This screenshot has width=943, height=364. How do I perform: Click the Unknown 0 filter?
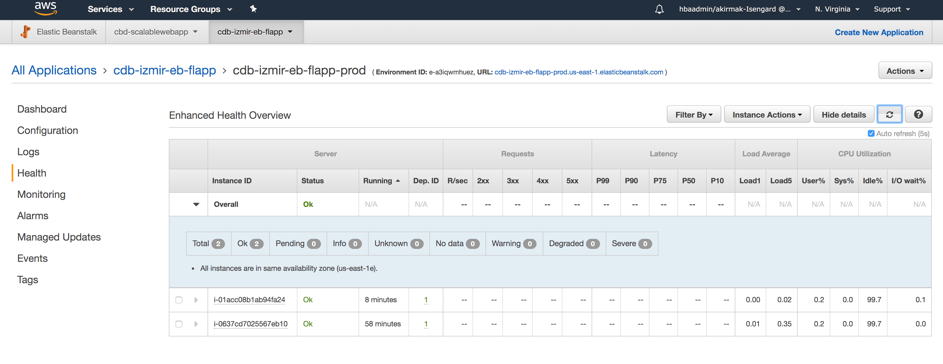tap(399, 244)
